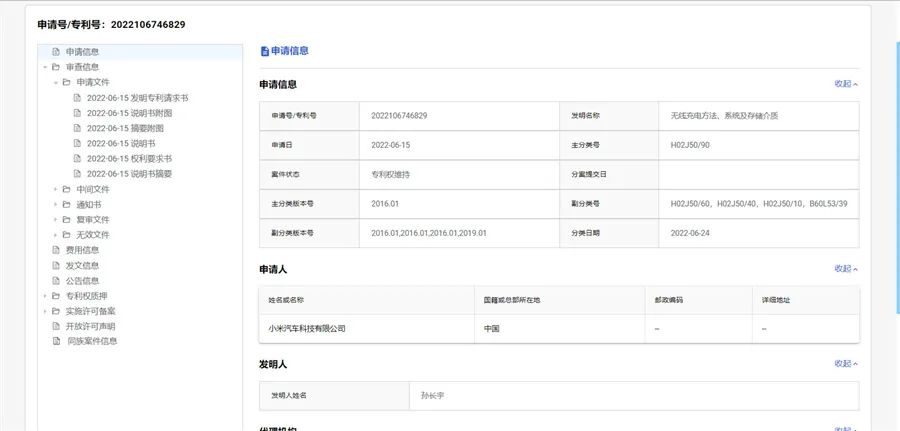The height and width of the screenshot is (431, 900).
Task: Expand the 实施许可备案 tree node arrow
Action: pos(44,311)
